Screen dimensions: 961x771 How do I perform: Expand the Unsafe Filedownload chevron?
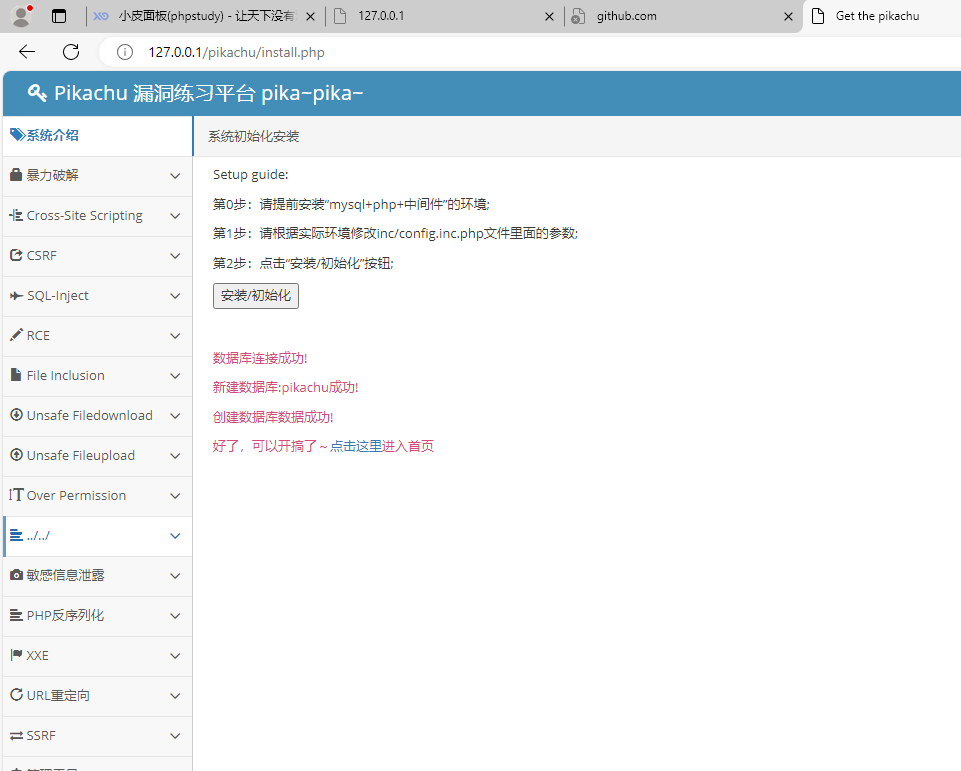pyautogui.click(x=175, y=416)
